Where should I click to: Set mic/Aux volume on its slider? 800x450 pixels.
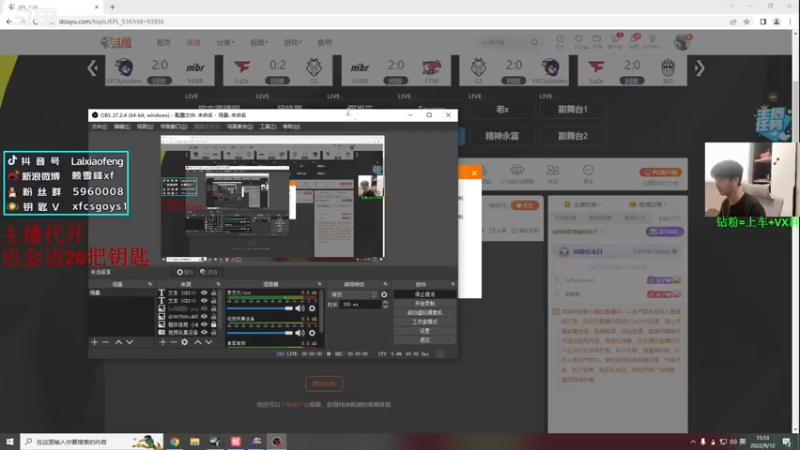point(260,308)
